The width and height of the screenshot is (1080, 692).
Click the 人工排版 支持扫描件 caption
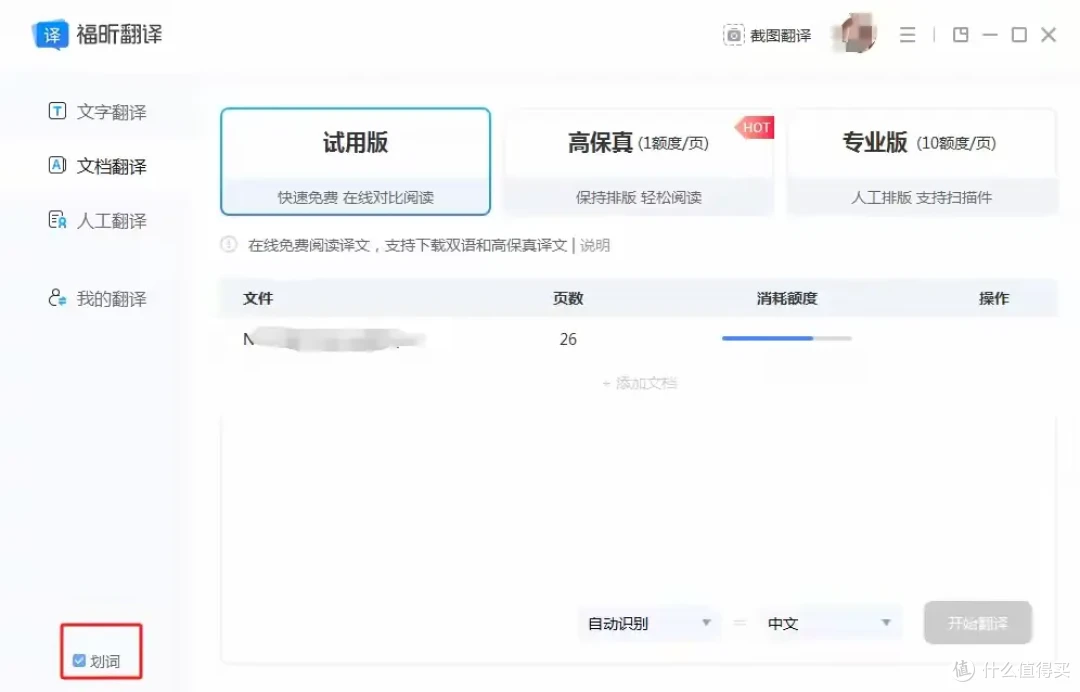click(922, 198)
